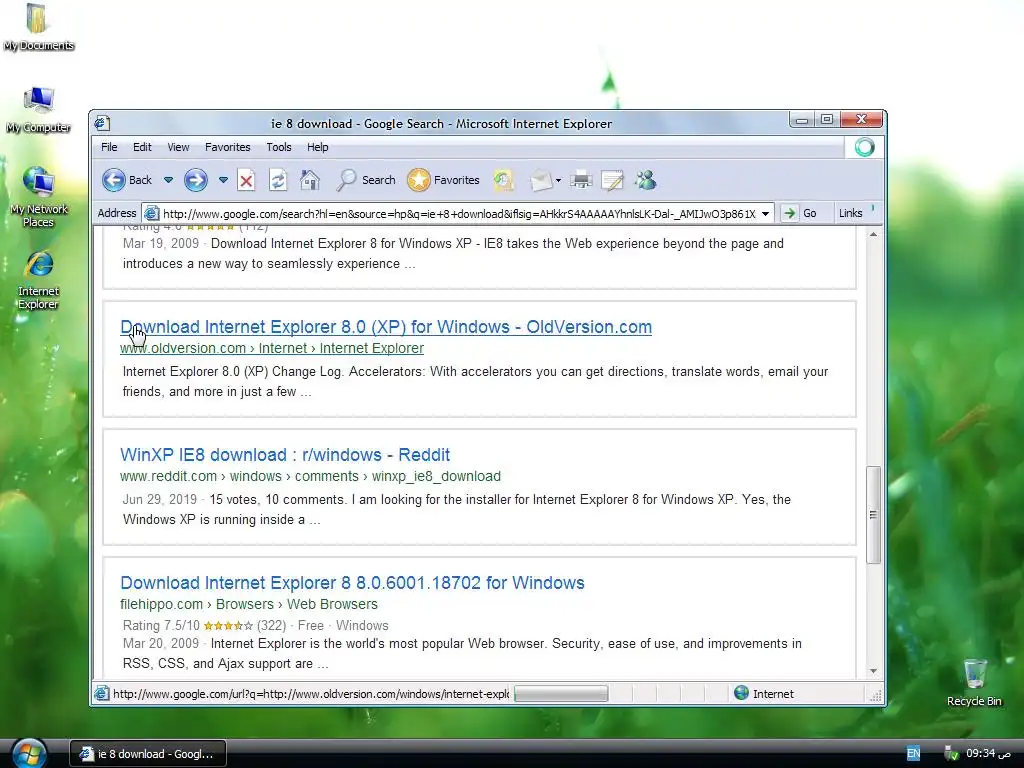Open the Edit menu
1024x768 pixels.
click(x=142, y=147)
